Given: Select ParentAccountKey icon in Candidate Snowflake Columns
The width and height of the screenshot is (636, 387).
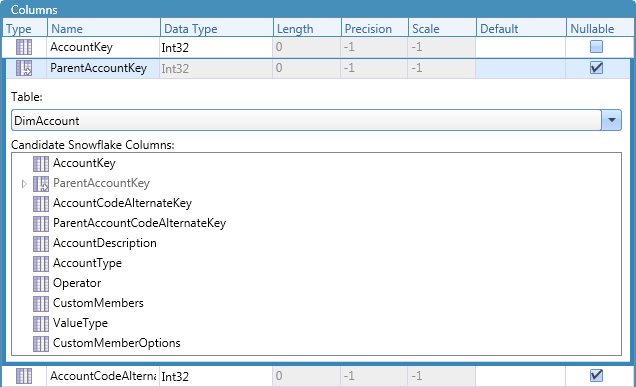Looking at the screenshot, I should (41, 183).
